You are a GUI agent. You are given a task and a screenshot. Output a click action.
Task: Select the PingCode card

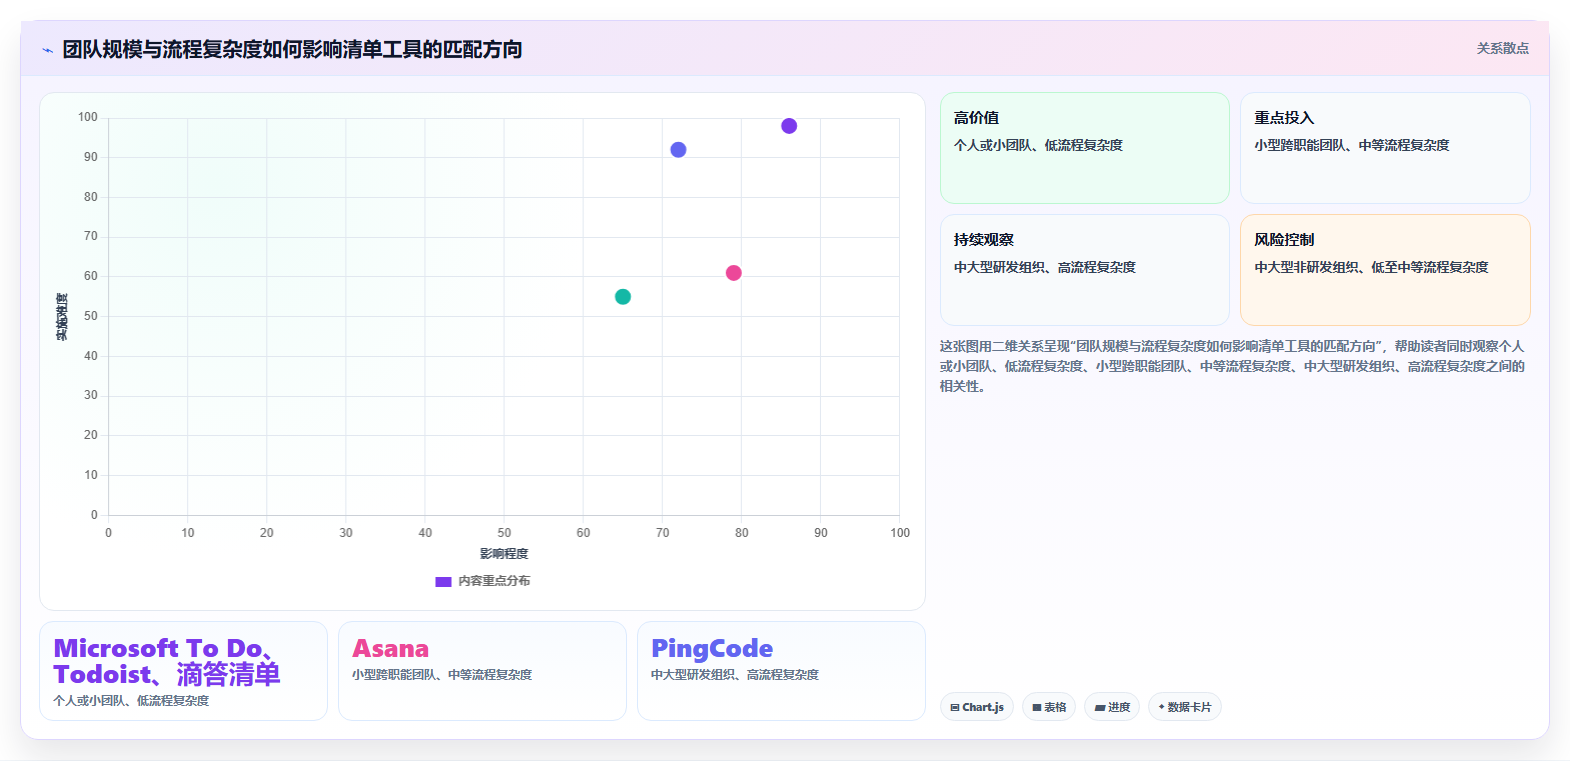pyautogui.click(x=781, y=671)
